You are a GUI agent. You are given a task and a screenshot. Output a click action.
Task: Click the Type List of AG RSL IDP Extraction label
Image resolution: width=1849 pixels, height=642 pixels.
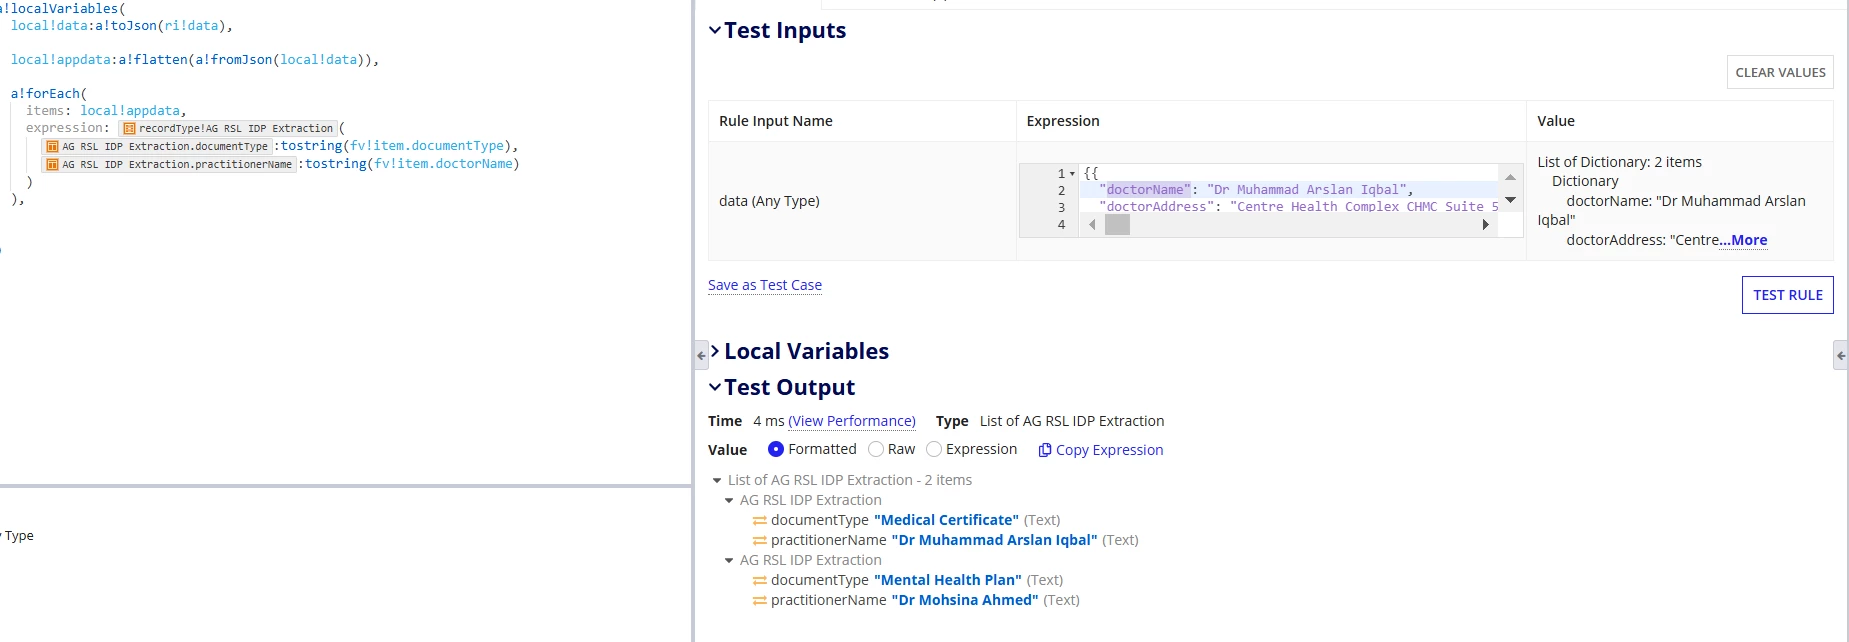point(1050,421)
